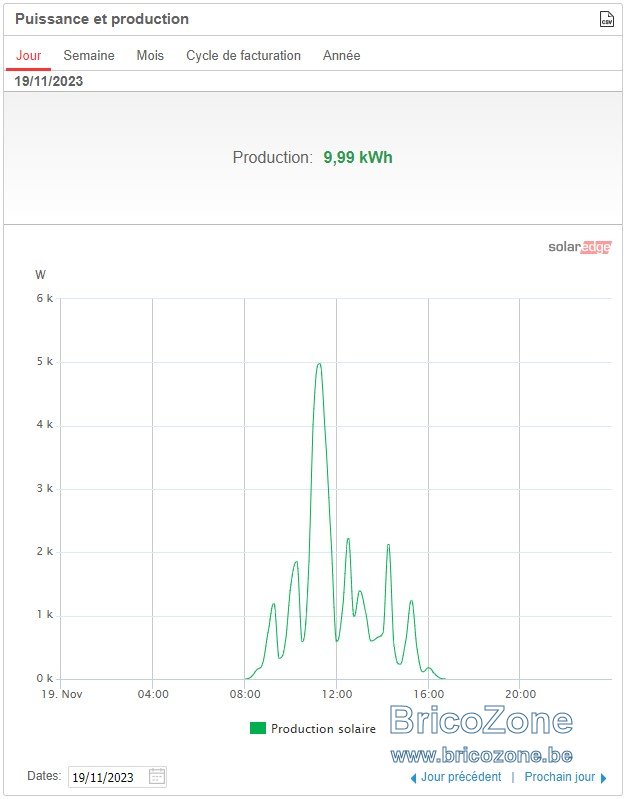Click the SolarEdge logo on the chart
The image size is (626, 799).
[x=580, y=247]
